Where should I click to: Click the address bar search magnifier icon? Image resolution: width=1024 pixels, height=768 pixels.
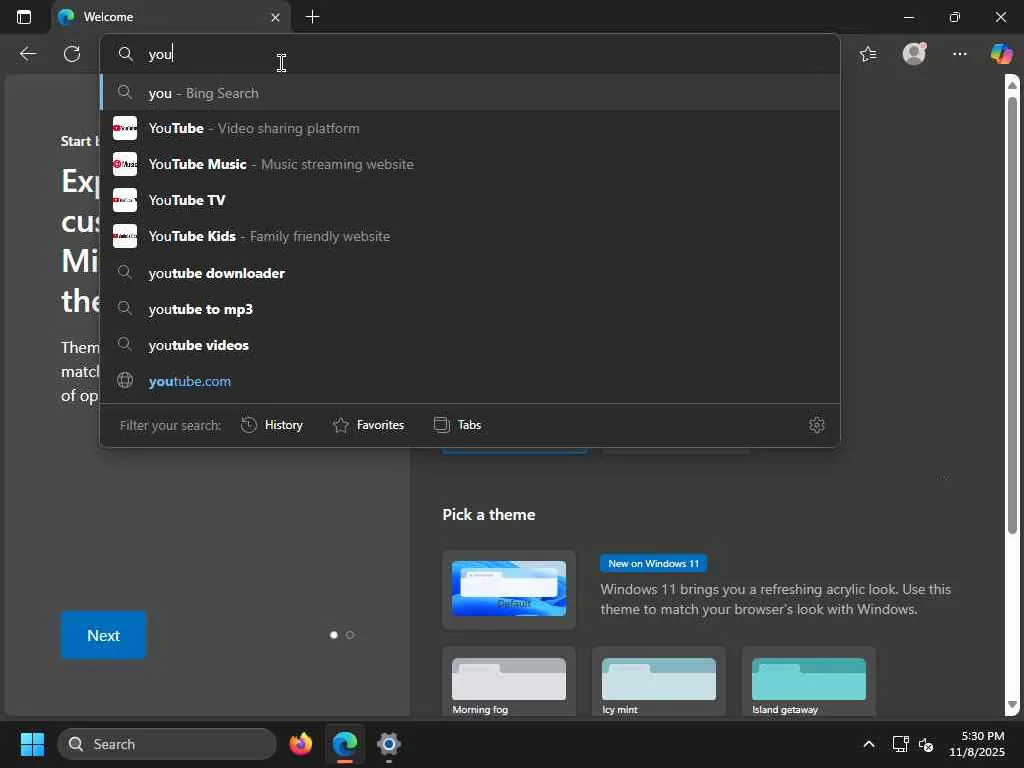tap(125, 54)
